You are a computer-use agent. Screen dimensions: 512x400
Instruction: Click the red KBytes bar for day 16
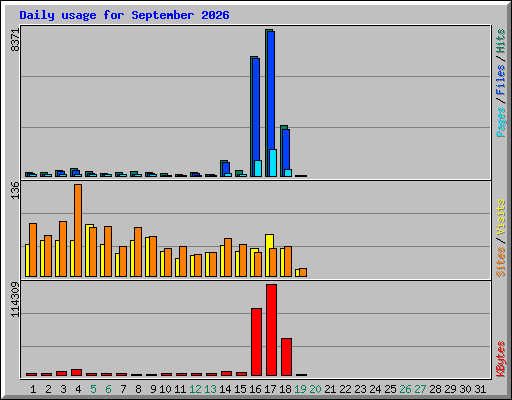pyautogui.click(x=256, y=342)
